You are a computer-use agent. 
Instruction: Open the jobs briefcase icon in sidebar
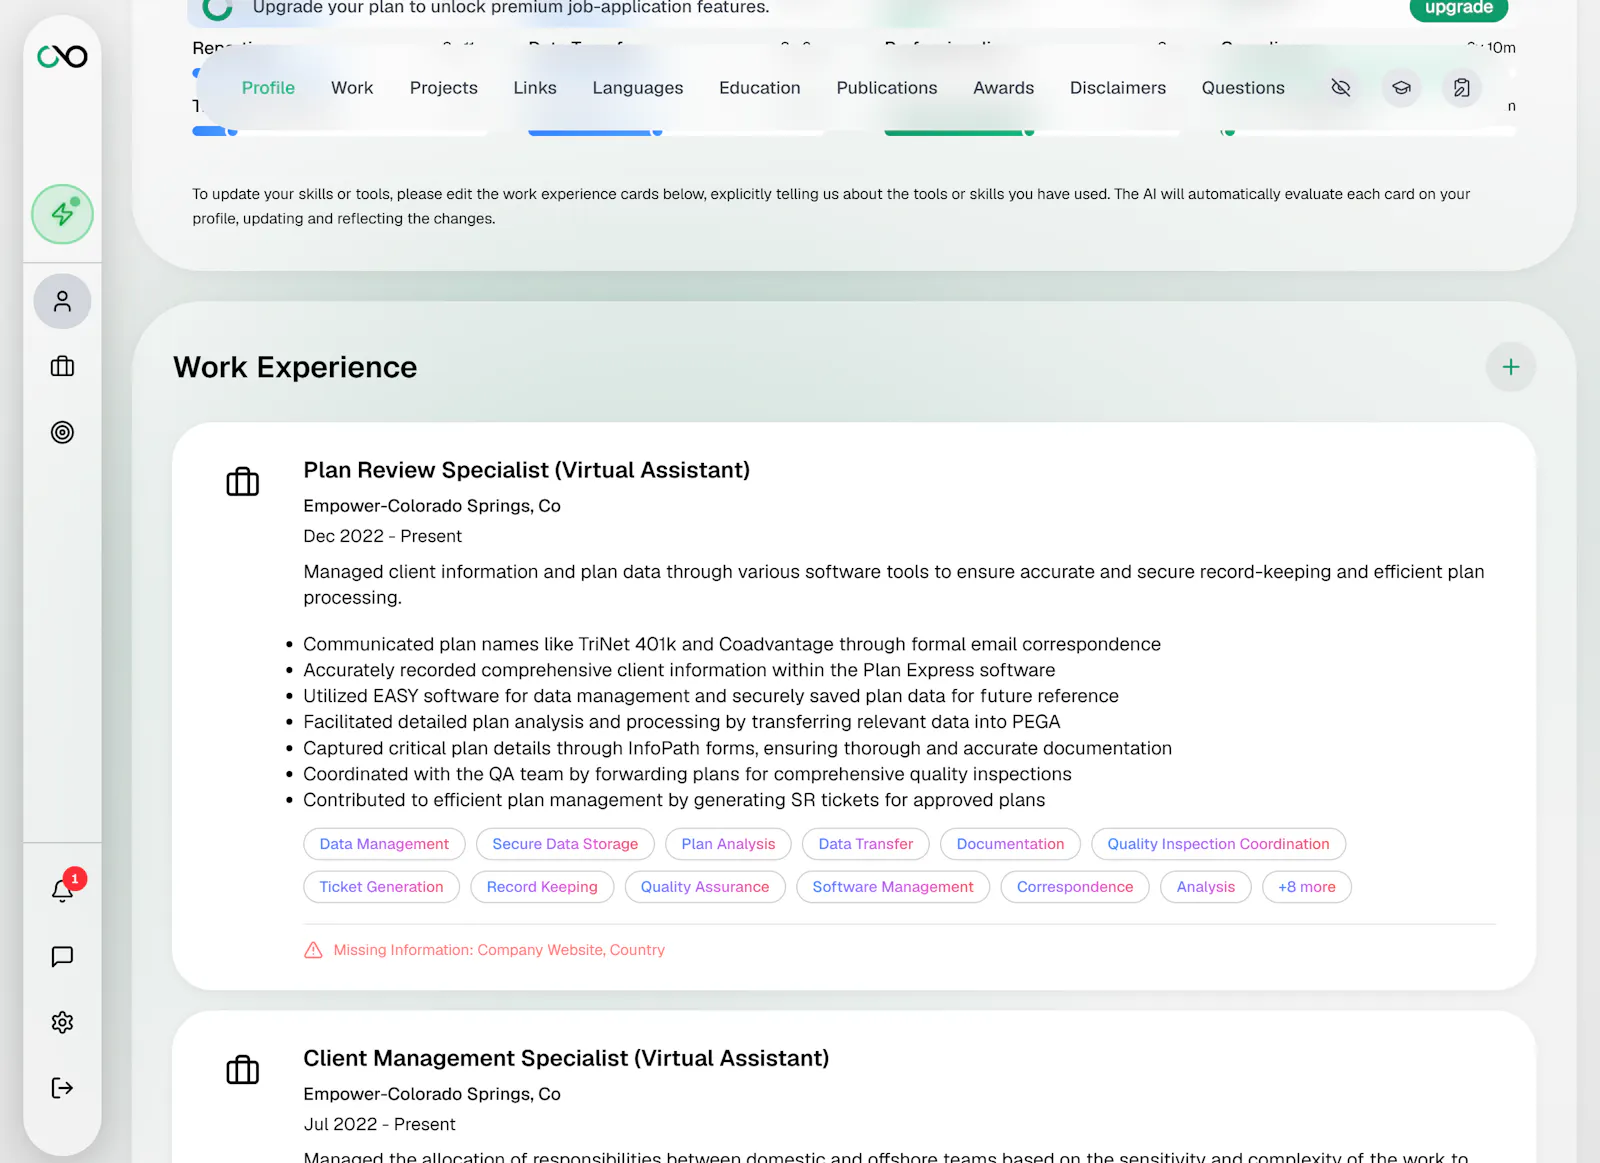point(62,367)
